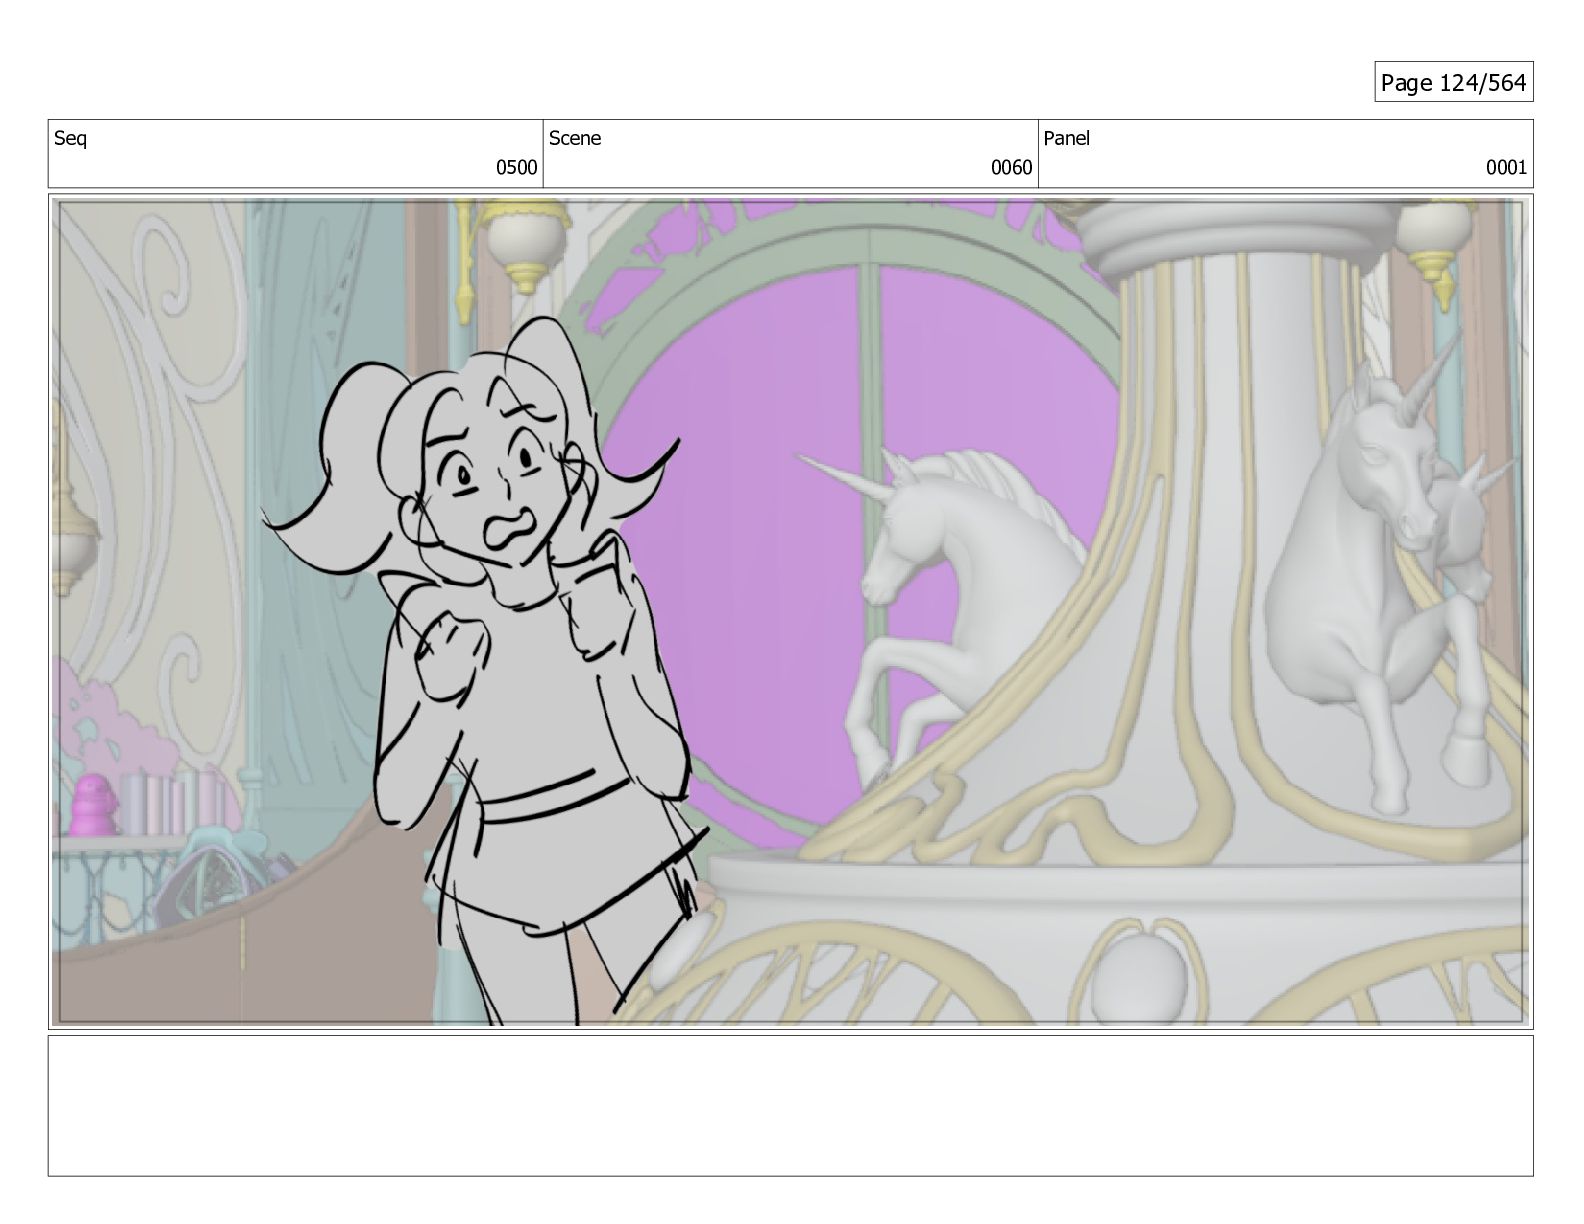The width and height of the screenshot is (1584, 1224).
Task: Select the Panel header label
Action: click(x=1067, y=139)
